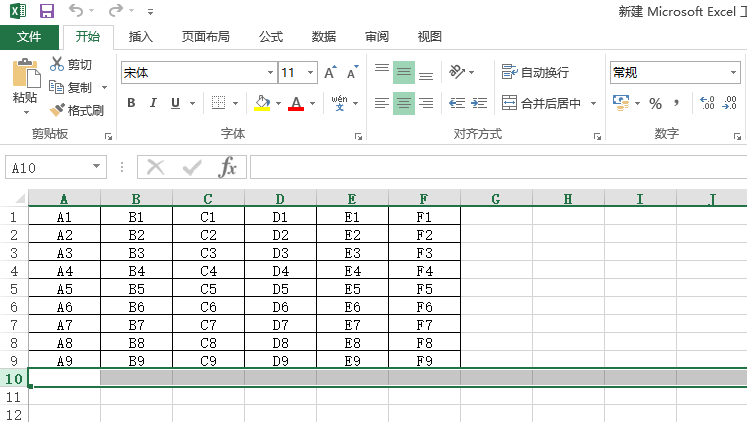Click the Format Painter (格式刷) brush icon

(x=58, y=110)
